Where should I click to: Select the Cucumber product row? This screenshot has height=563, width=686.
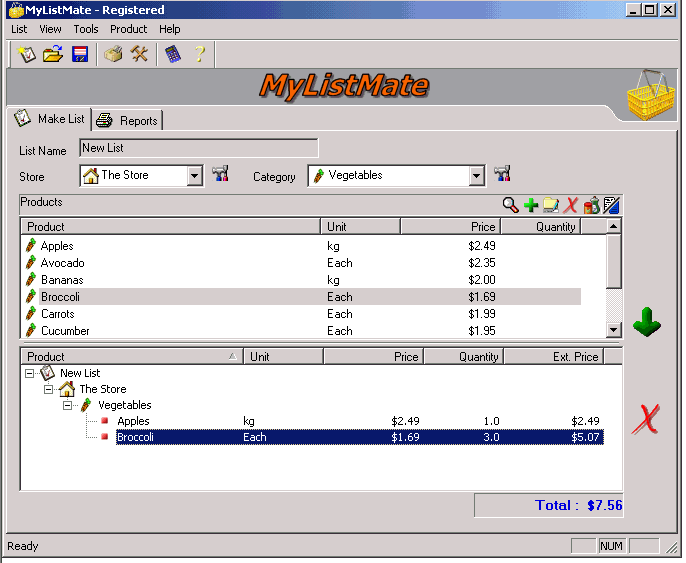coord(302,331)
